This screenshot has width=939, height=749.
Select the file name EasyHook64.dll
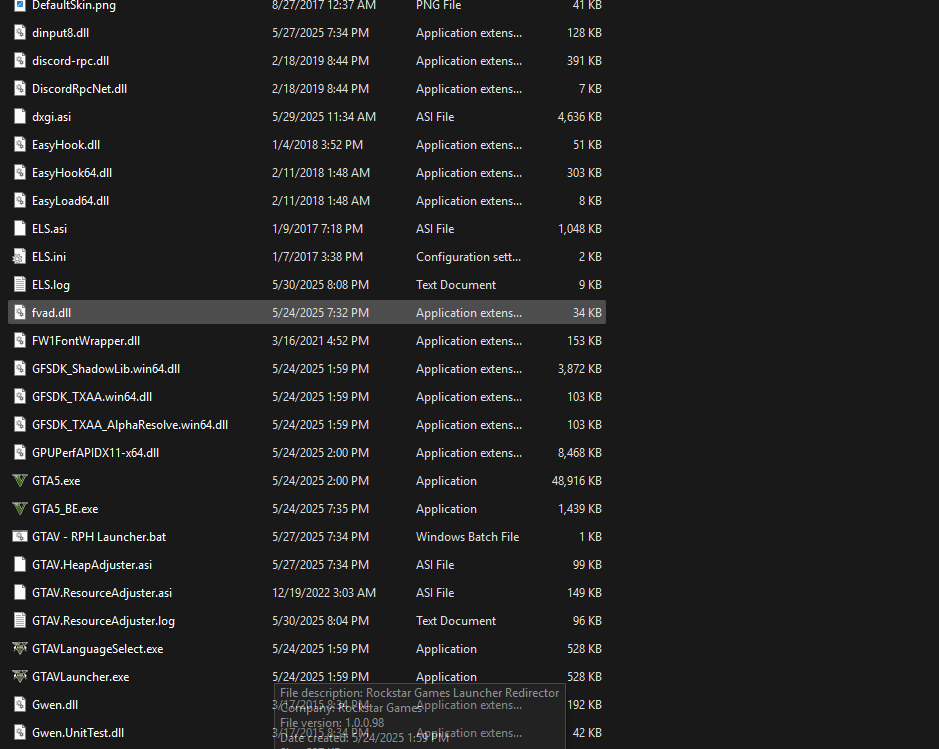point(72,173)
